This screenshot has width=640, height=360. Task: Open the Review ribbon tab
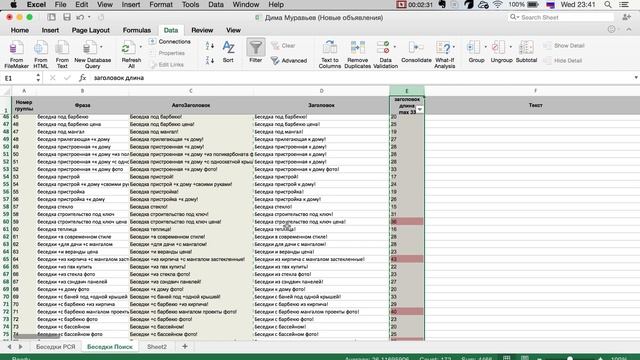tap(202, 30)
